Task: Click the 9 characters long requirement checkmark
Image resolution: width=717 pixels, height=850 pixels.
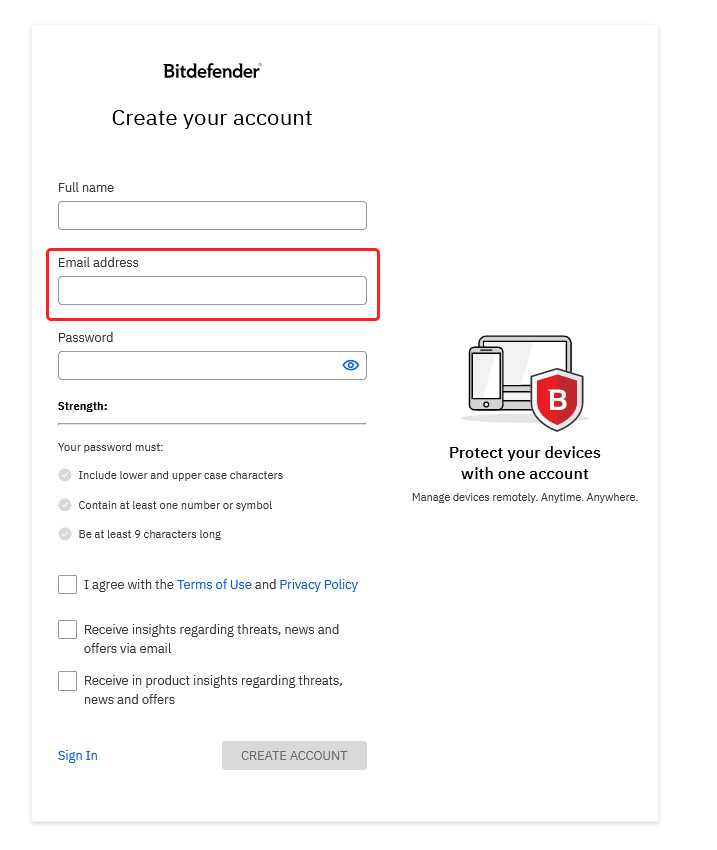Action: (x=65, y=534)
